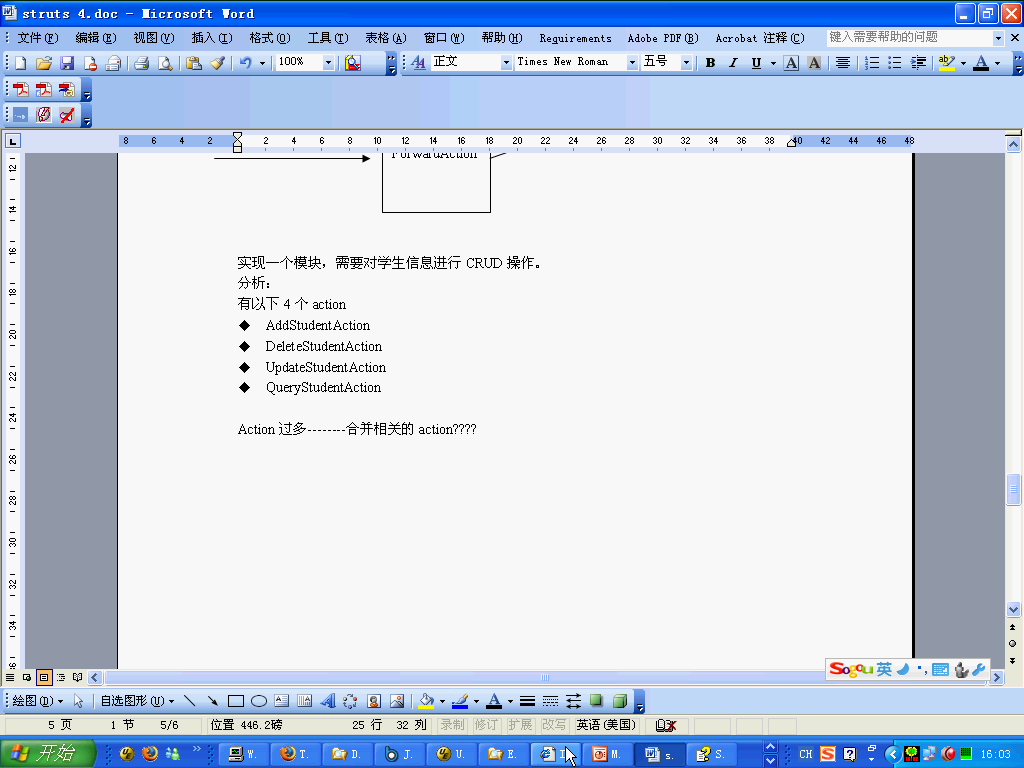Open the 插入 Insert menu
This screenshot has height=768, width=1024.
(212, 38)
